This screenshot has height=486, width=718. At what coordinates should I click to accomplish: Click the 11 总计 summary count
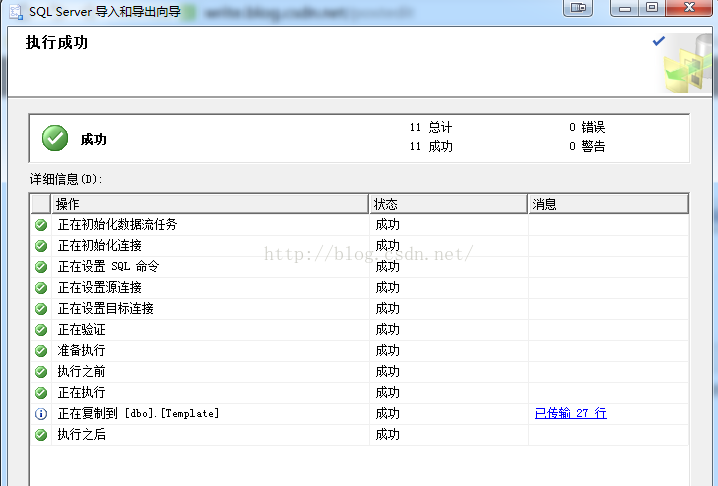click(x=431, y=127)
